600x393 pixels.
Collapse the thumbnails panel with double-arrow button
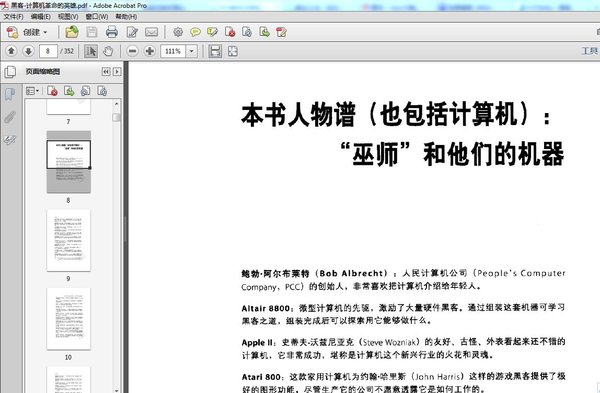pos(106,72)
